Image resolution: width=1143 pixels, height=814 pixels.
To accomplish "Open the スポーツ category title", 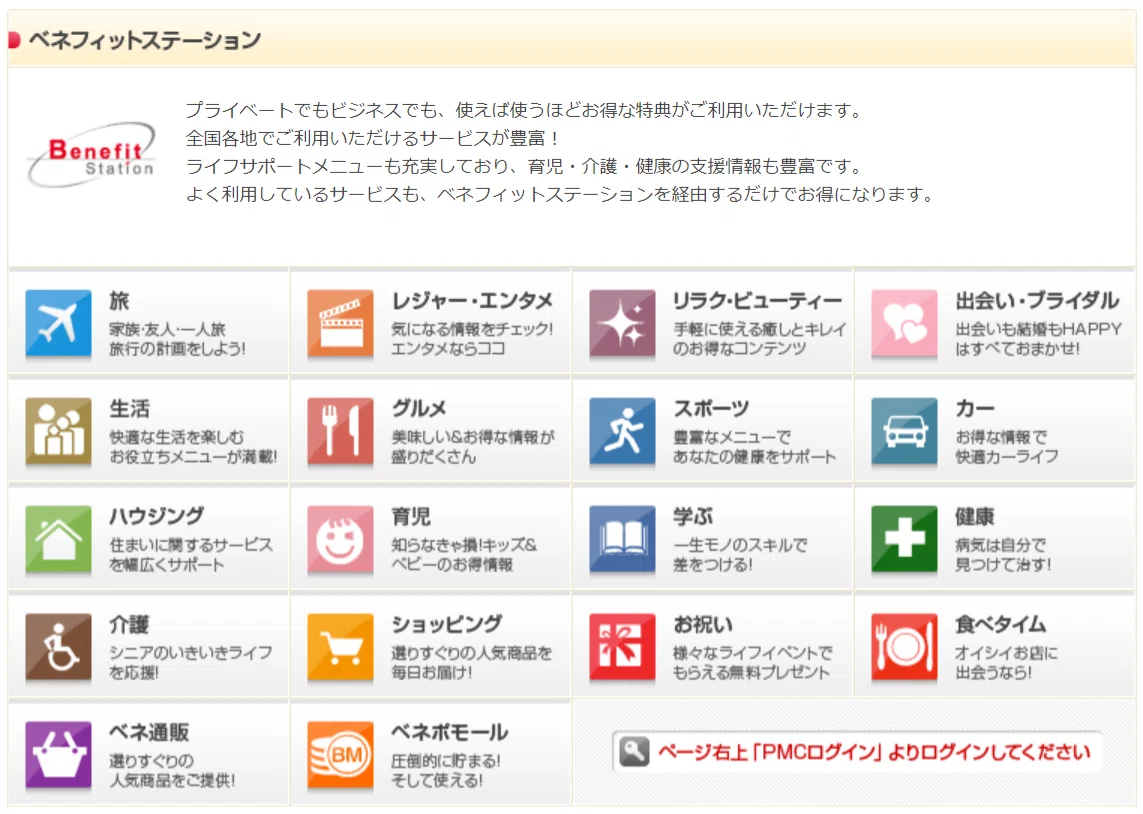I will tap(711, 408).
